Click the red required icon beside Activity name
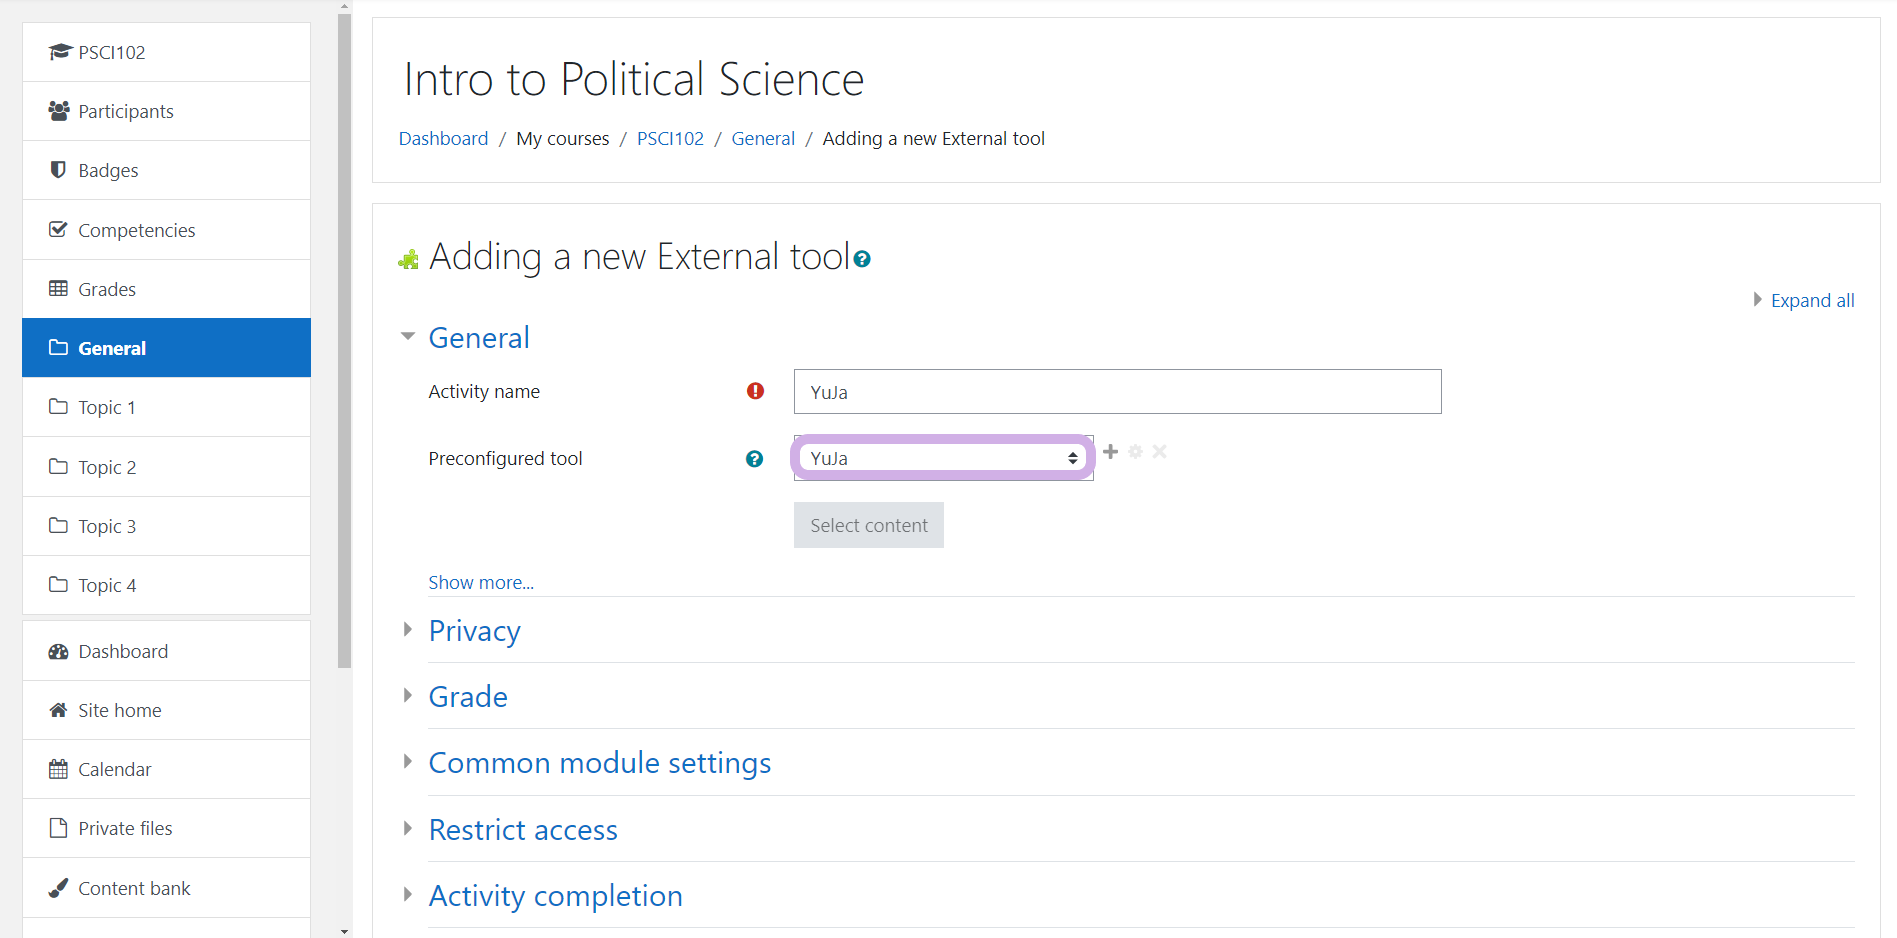 (755, 391)
